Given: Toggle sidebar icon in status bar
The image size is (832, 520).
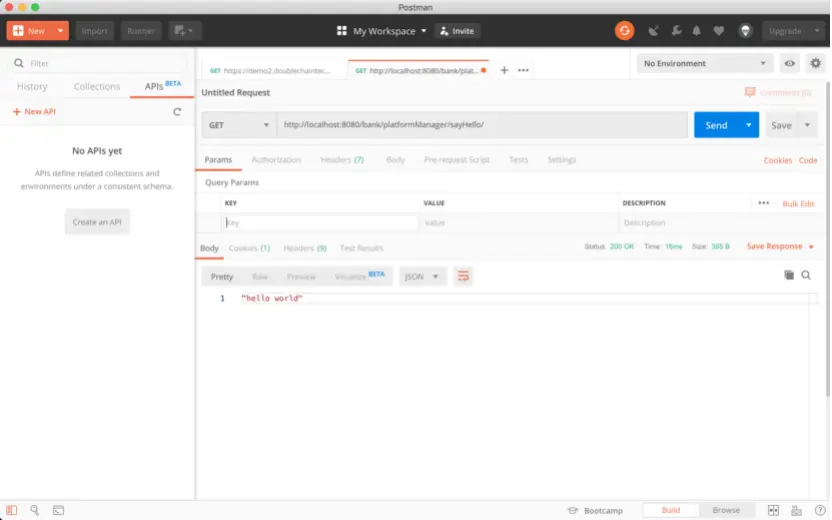Looking at the screenshot, I should 12,510.
